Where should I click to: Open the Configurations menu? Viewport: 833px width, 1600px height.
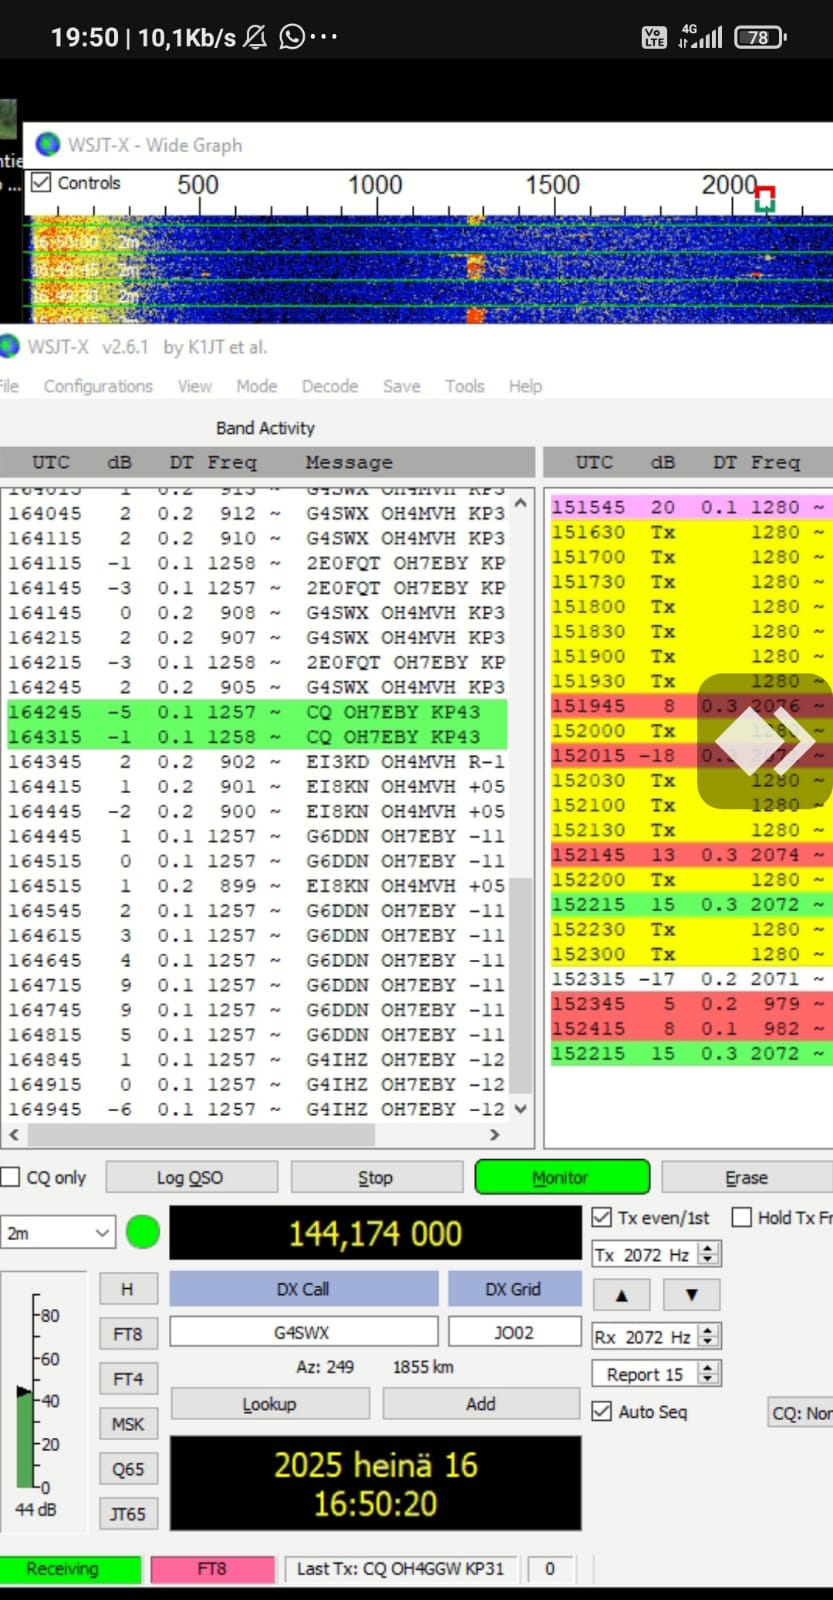pos(98,386)
